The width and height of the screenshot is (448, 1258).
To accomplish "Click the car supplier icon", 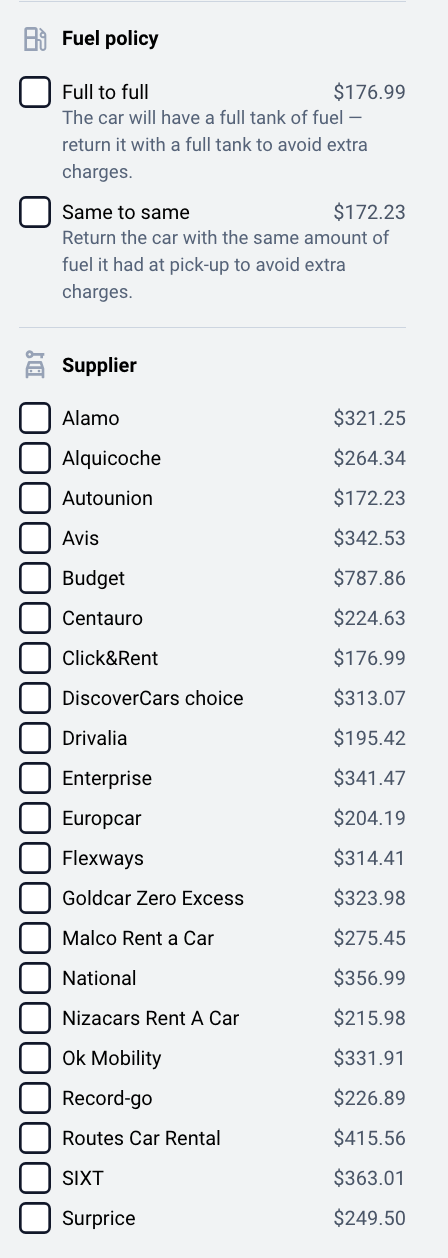I will (35, 365).
